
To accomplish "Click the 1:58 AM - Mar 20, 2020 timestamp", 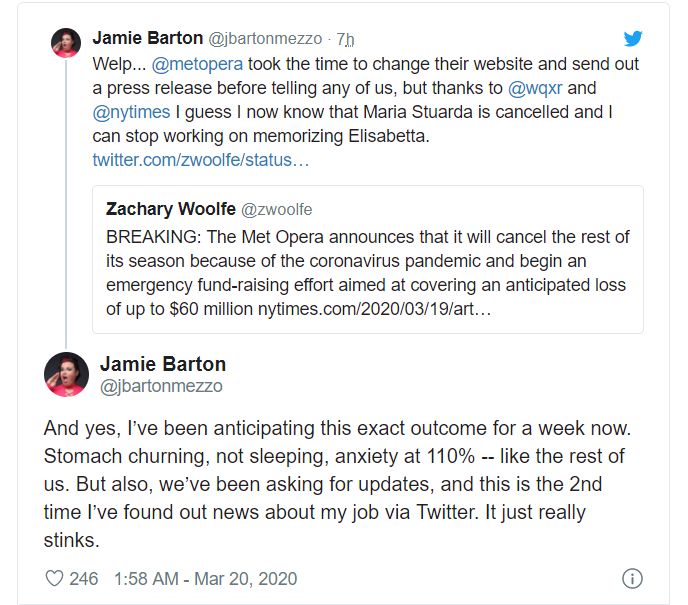I will [206, 579].
